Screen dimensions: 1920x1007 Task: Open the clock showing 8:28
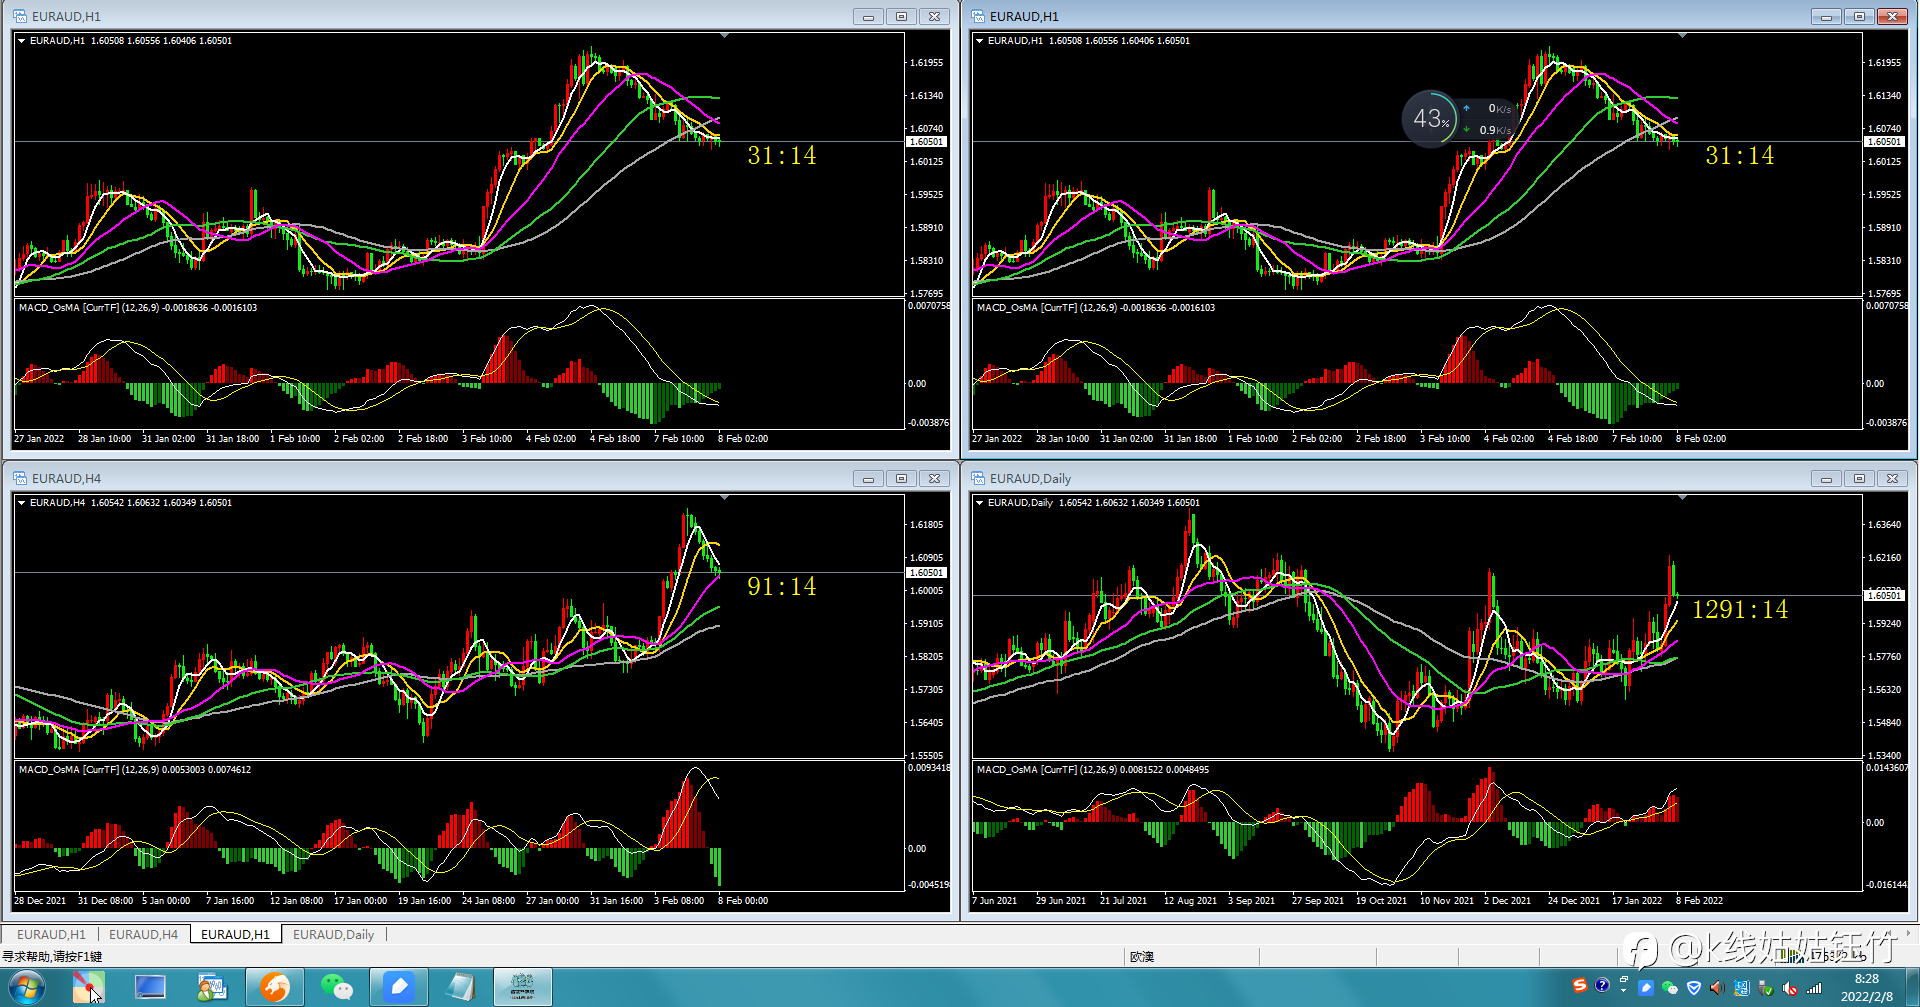(x=1866, y=987)
